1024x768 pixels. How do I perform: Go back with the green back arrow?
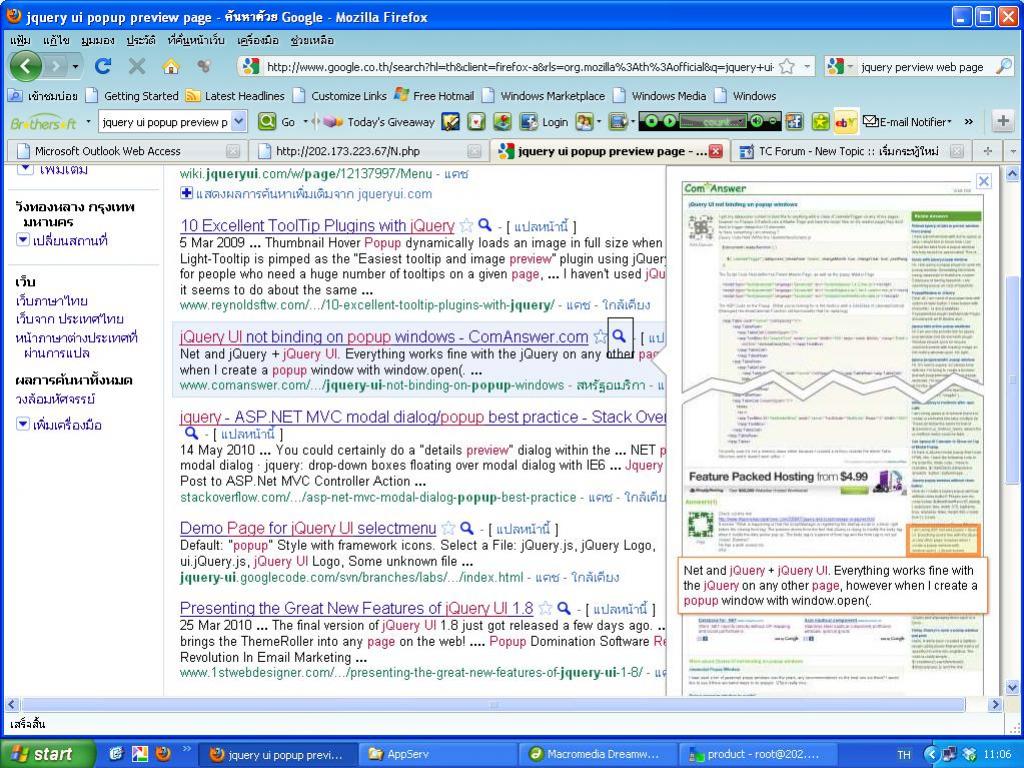coord(26,66)
